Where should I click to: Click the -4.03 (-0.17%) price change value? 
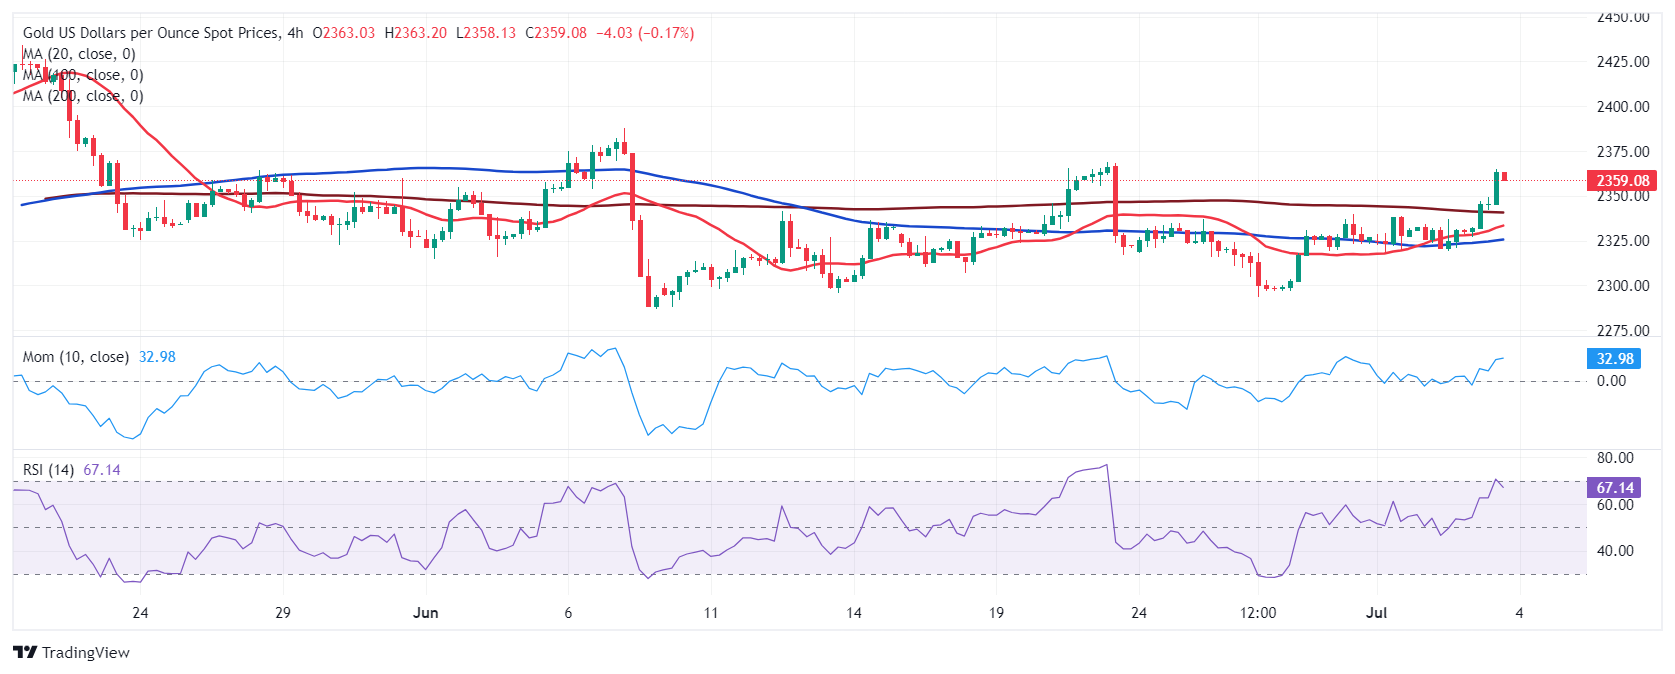(x=645, y=33)
